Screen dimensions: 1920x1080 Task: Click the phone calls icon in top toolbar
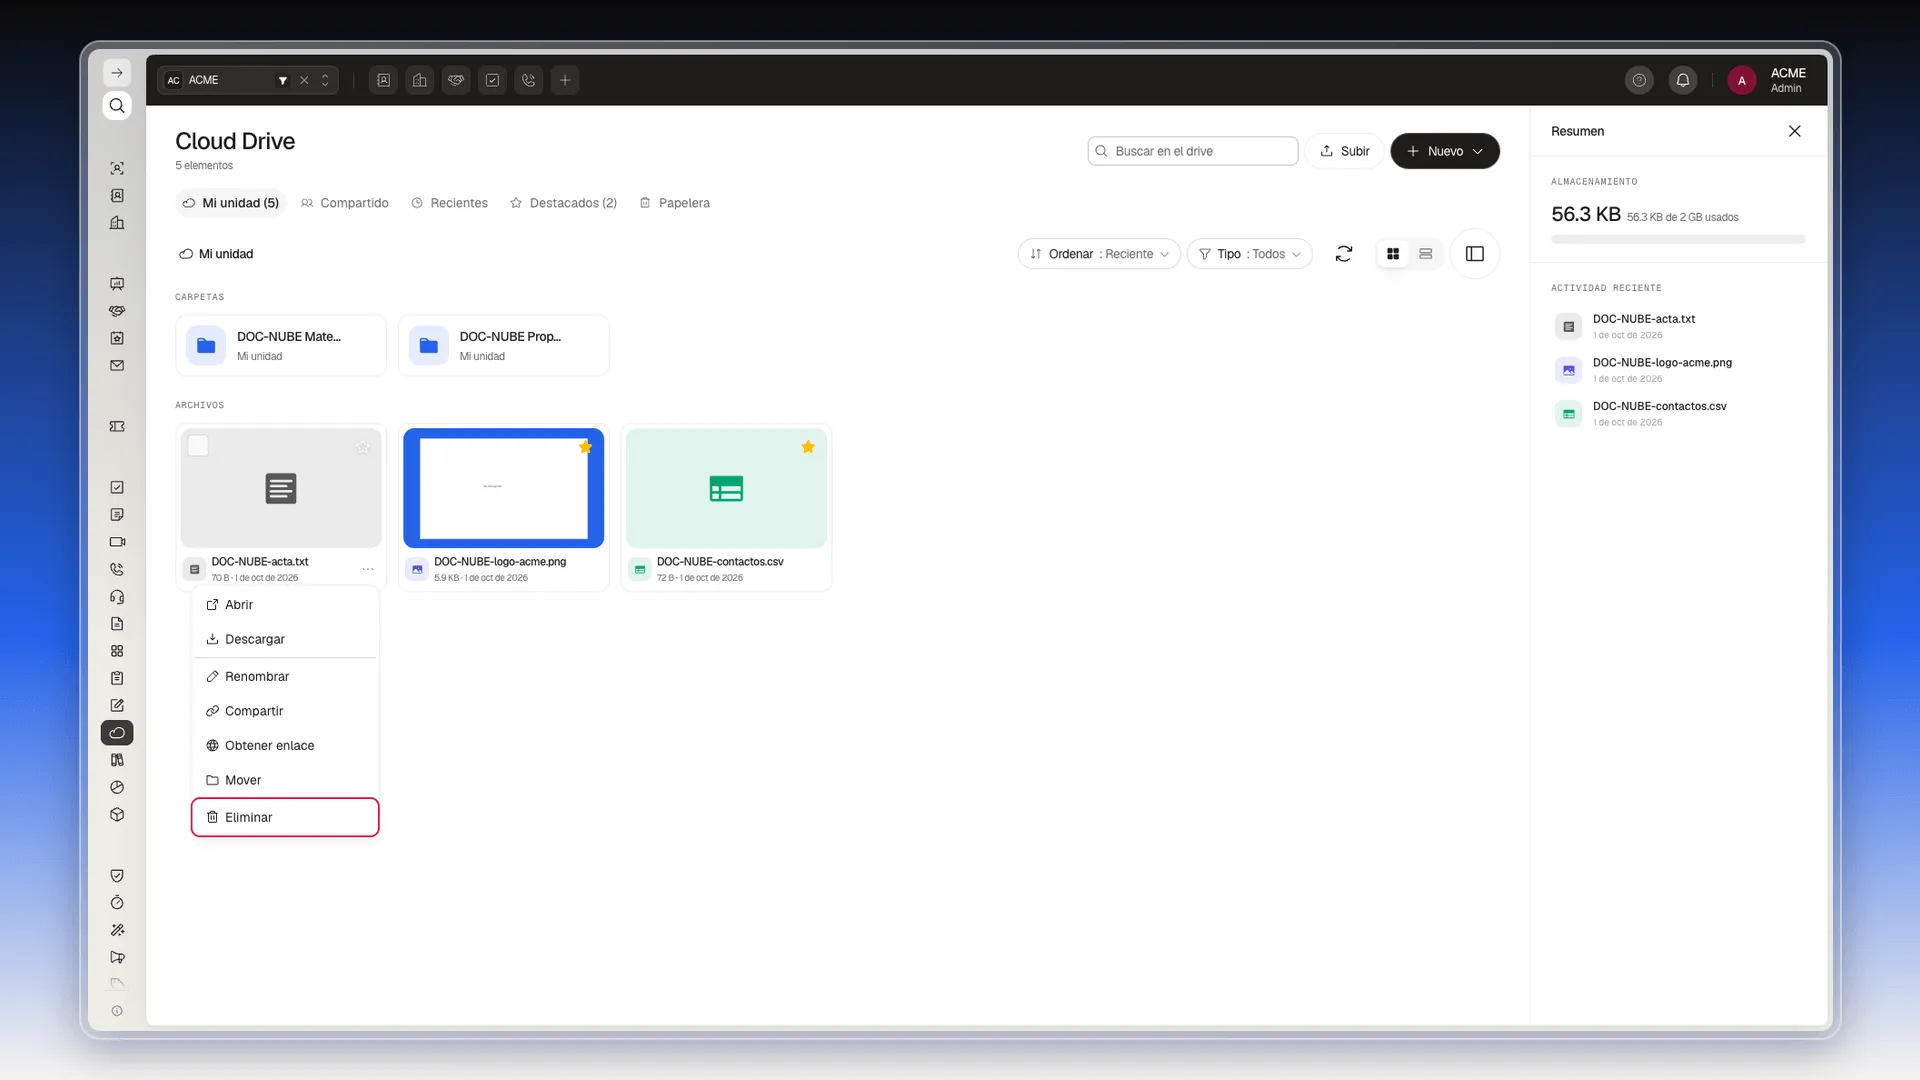(529, 80)
